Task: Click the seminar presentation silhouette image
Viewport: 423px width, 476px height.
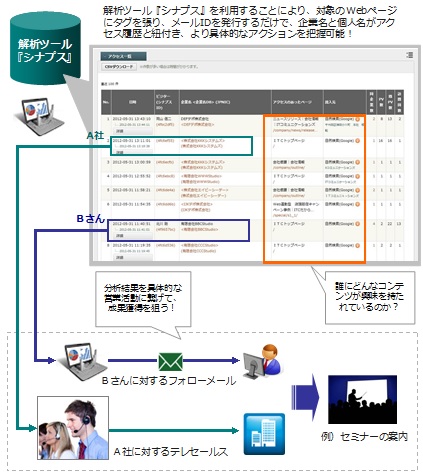Action: tap(362, 400)
